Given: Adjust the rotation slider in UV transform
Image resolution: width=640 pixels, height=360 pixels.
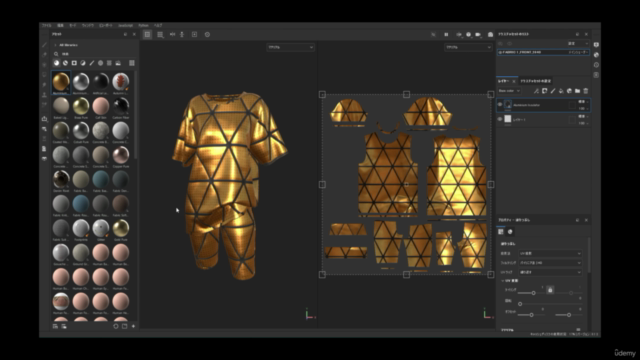Looking at the screenshot, I should [520, 304].
